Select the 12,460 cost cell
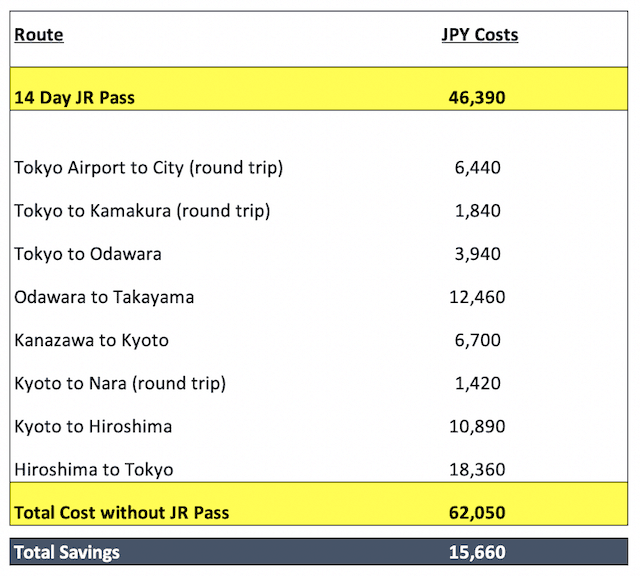The width and height of the screenshot is (640, 576). click(x=477, y=297)
